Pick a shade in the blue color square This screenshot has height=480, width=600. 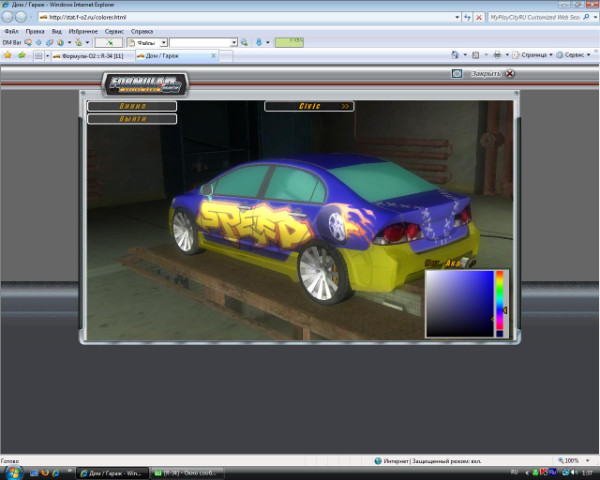(x=458, y=303)
